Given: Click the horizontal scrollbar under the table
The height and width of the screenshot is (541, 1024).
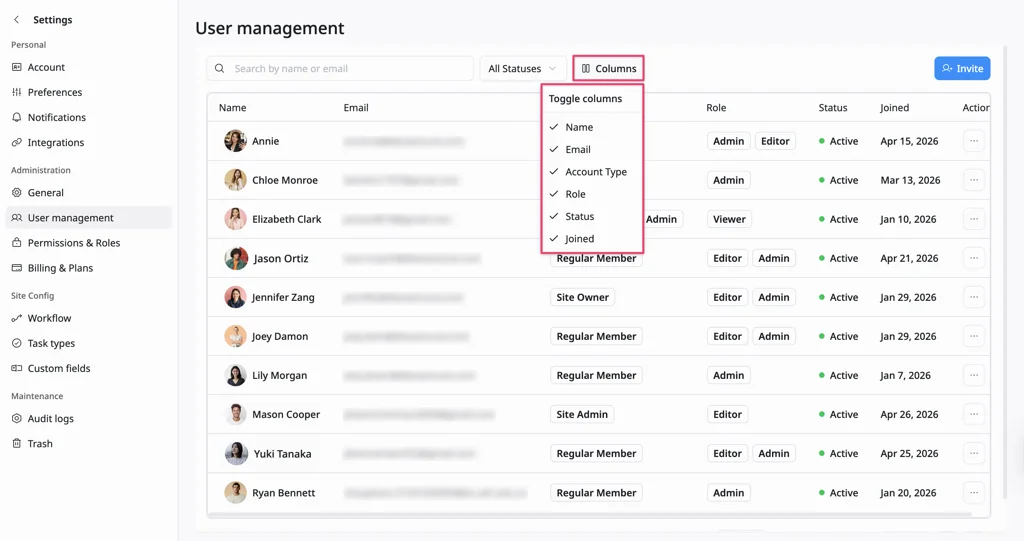Looking at the screenshot, I should click(x=590, y=515).
